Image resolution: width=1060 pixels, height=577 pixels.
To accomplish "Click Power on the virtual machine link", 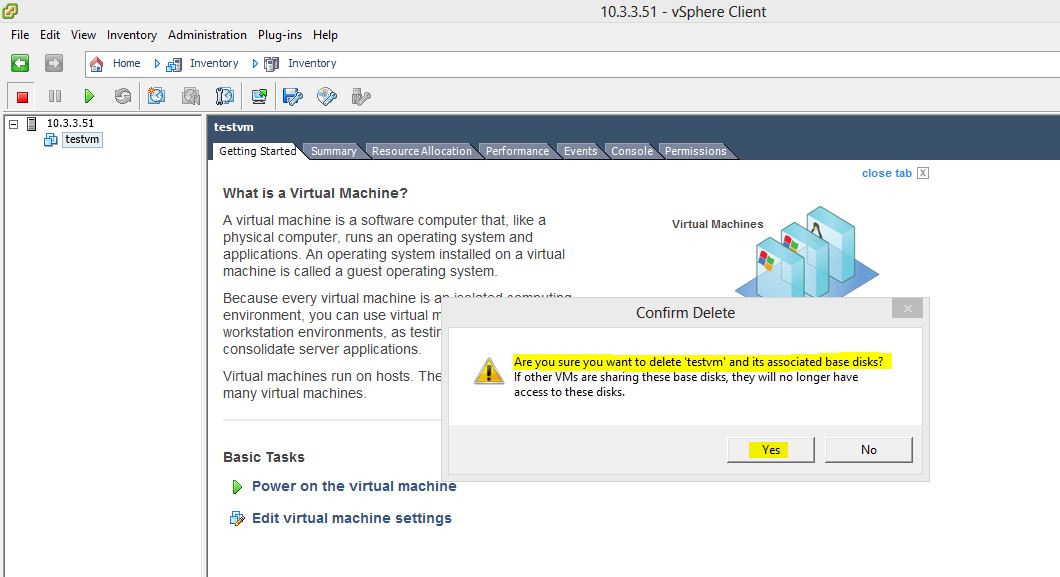I will point(354,486).
